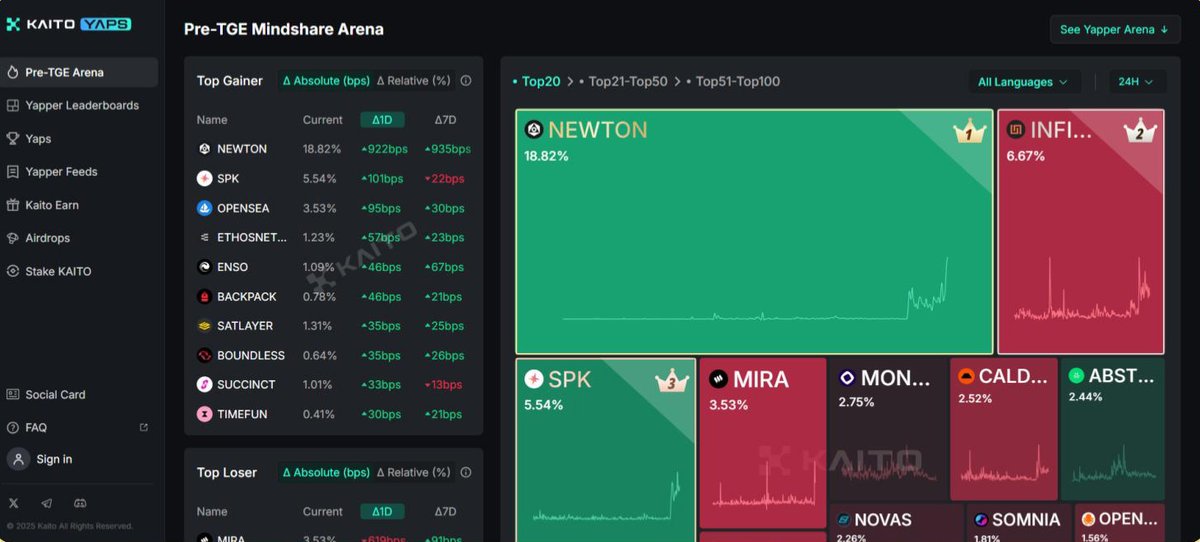Image resolution: width=1200 pixels, height=542 pixels.
Task: Open the X social icon
Action: [13, 503]
